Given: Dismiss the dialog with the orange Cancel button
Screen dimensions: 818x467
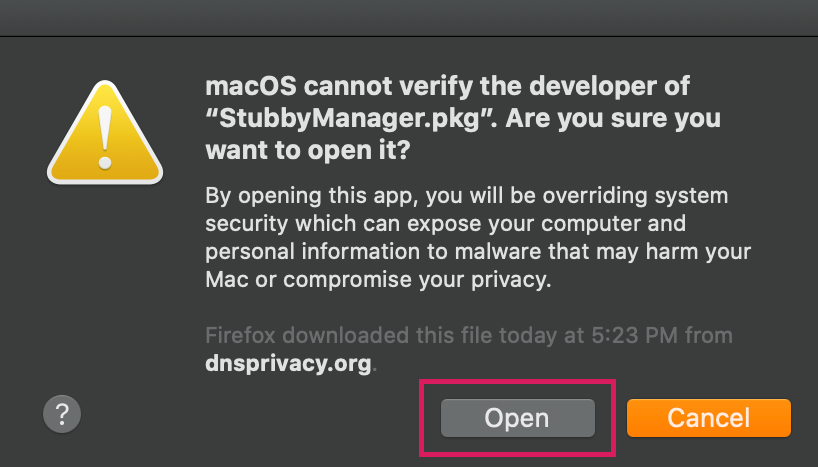Looking at the screenshot, I should tap(708, 418).
